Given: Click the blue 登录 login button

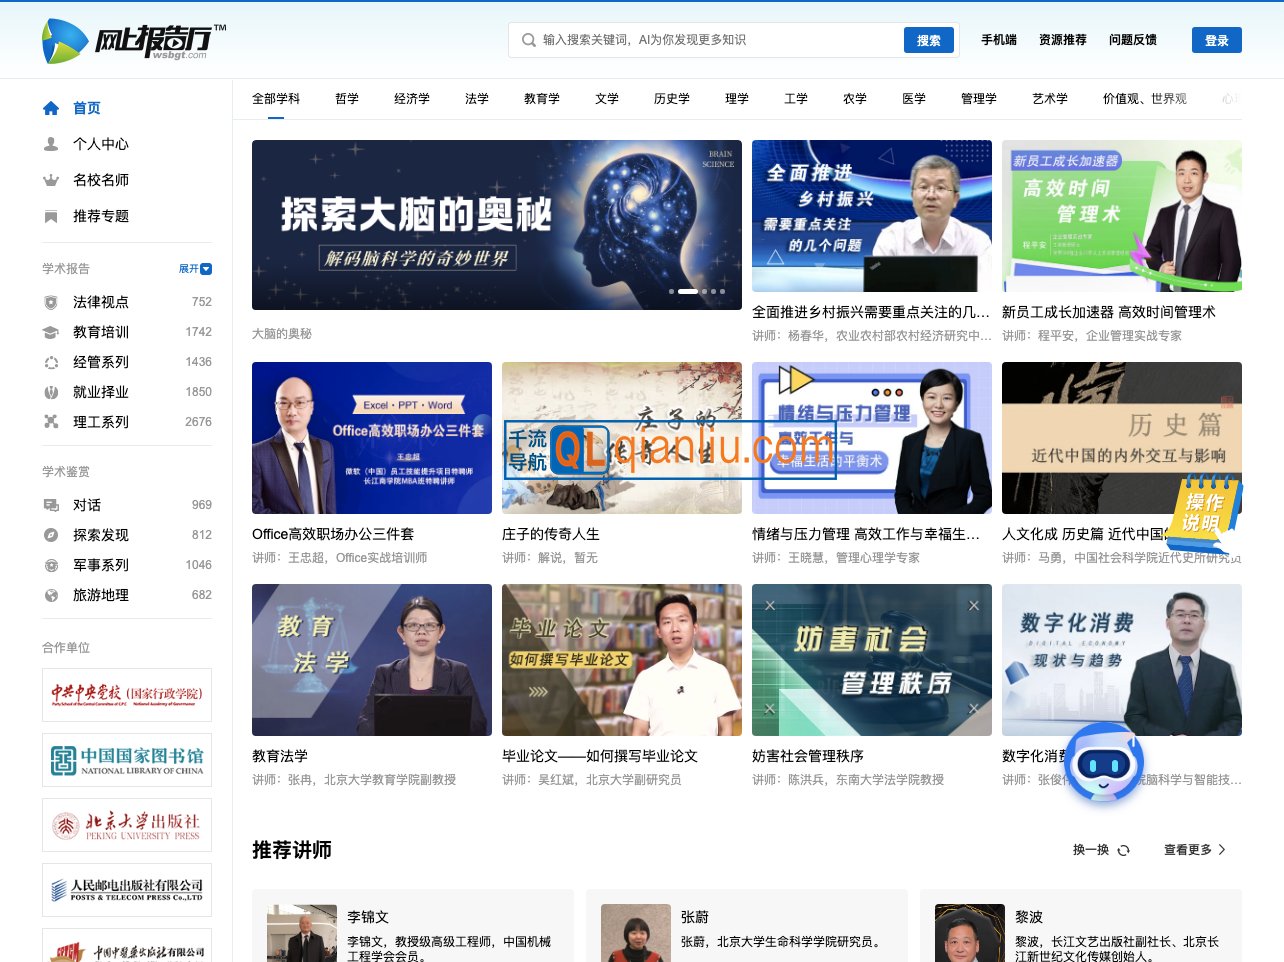Looking at the screenshot, I should [1216, 40].
